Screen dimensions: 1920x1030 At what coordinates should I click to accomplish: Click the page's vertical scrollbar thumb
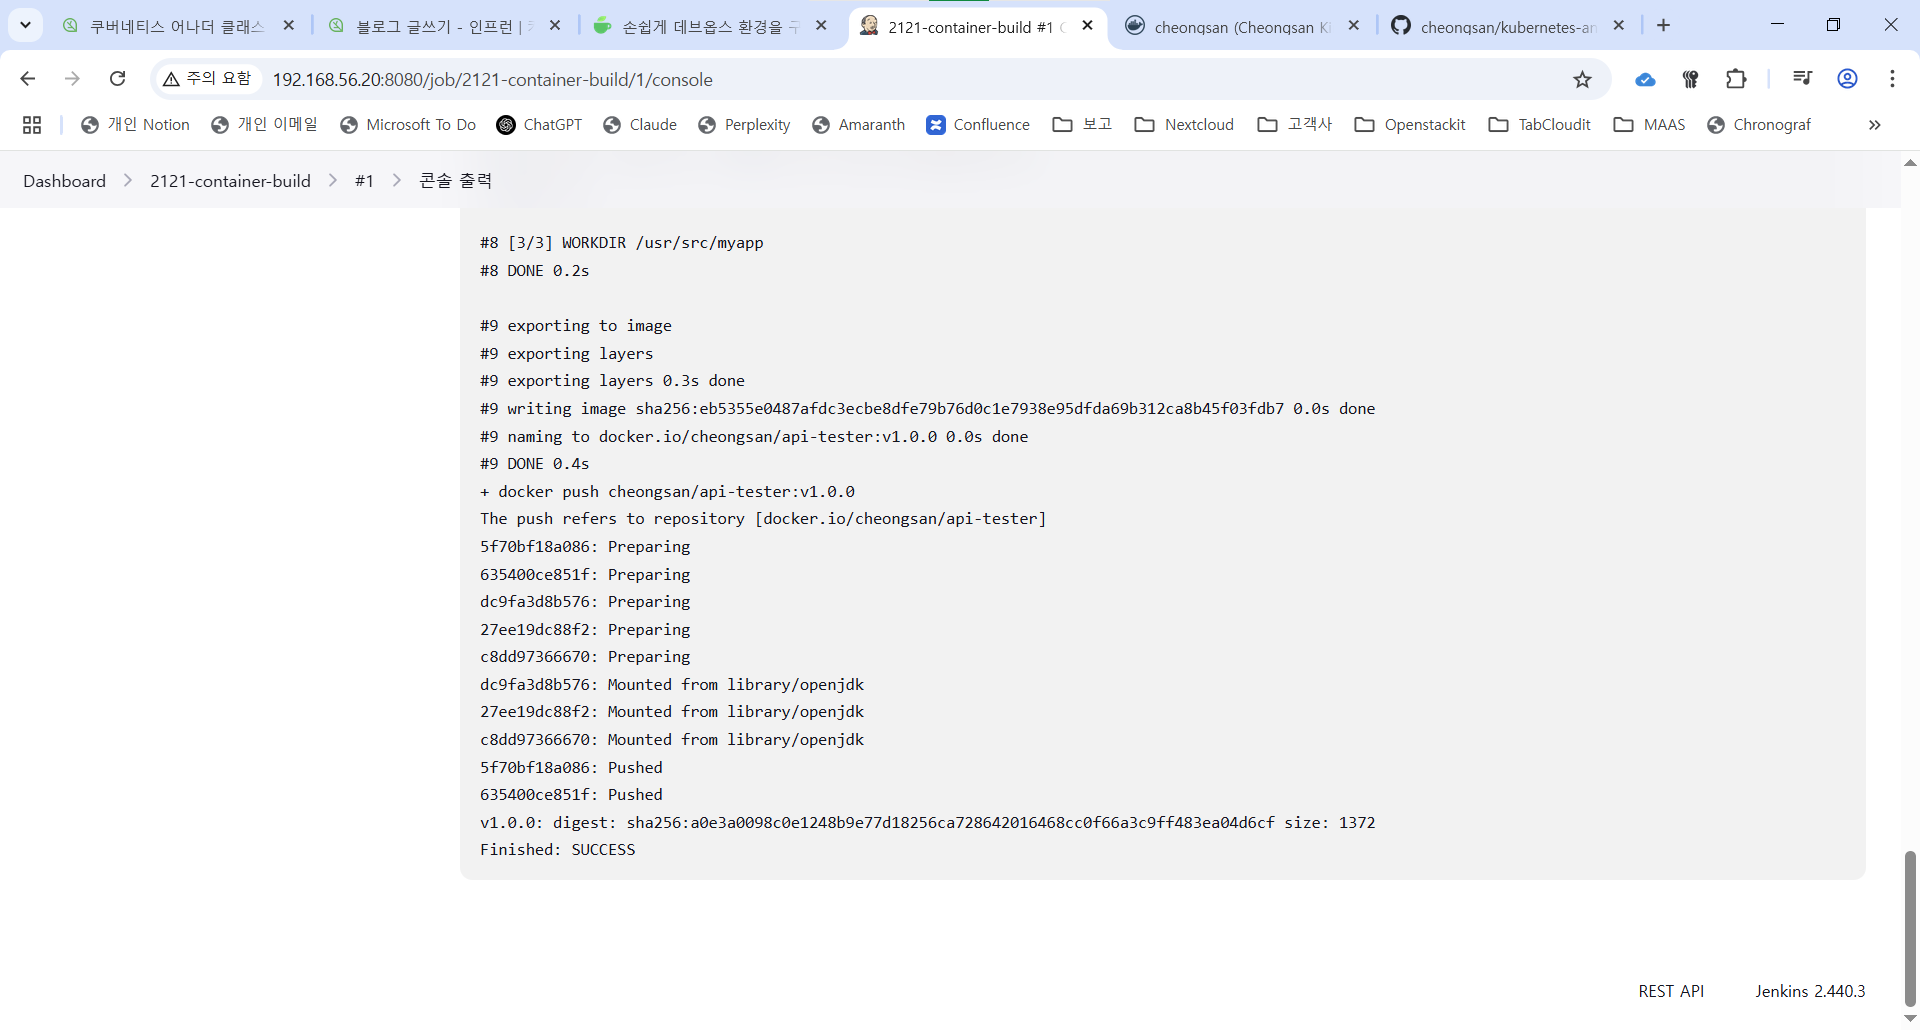click(x=1910, y=929)
